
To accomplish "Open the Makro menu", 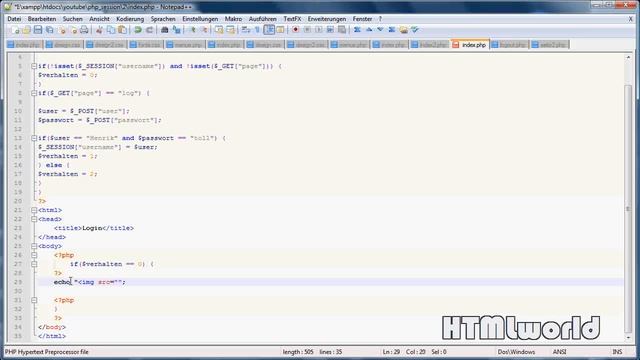I will click(x=233, y=19).
